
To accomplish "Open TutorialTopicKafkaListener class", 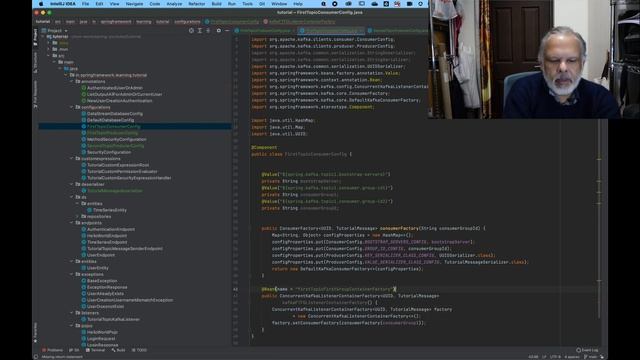I will (111, 319).
